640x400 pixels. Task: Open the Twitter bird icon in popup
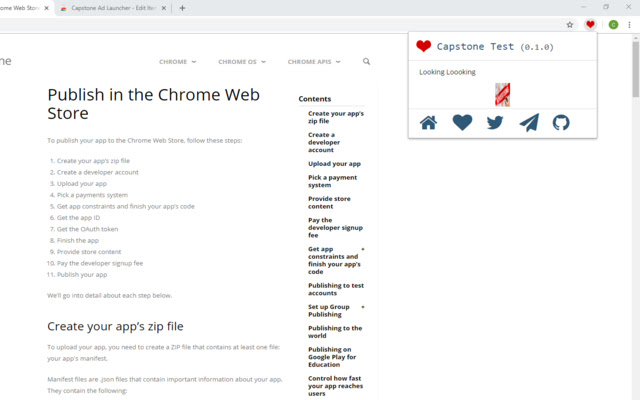coord(495,122)
